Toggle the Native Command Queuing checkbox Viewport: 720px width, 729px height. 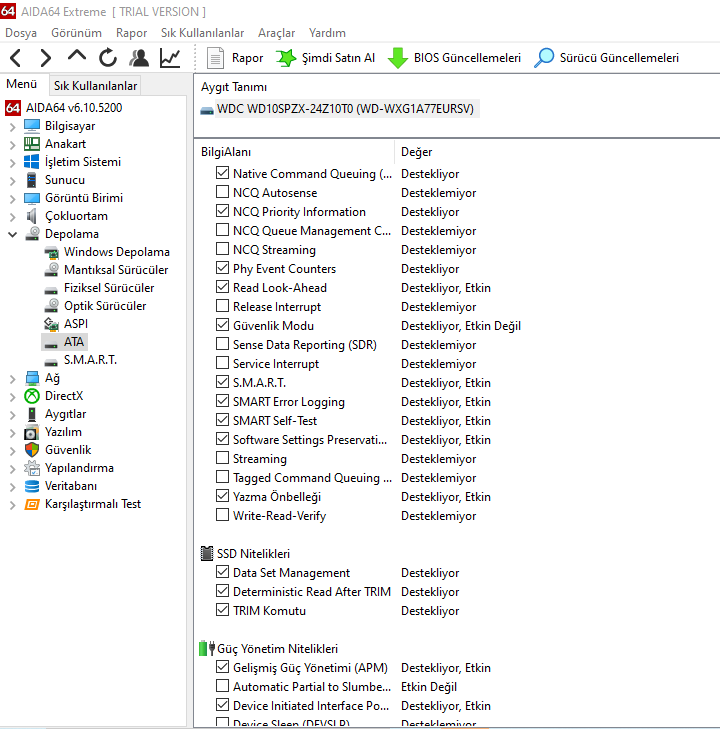pyautogui.click(x=222, y=173)
